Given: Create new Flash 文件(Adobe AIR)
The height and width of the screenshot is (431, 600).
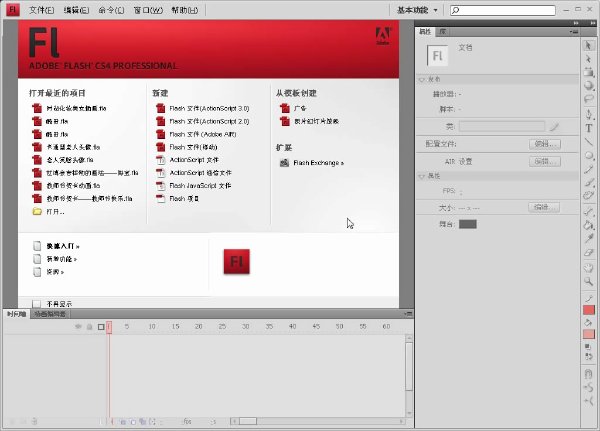Looking at the screenshot, I should tap(203, 134).
